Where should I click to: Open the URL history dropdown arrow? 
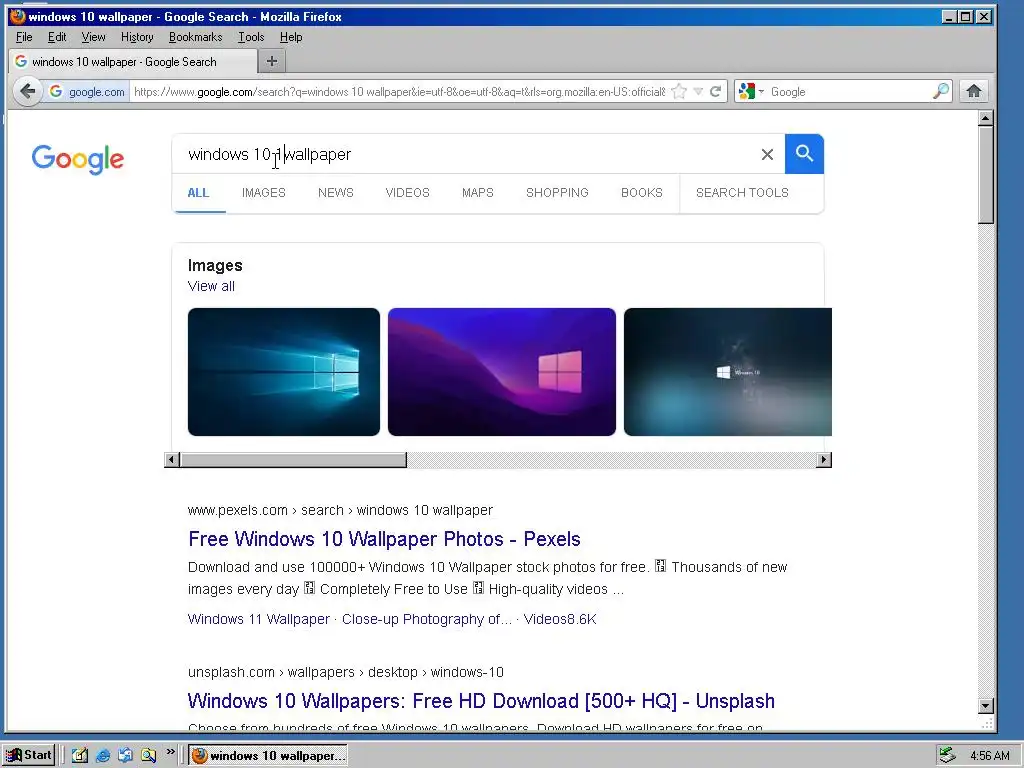point(698,91)
